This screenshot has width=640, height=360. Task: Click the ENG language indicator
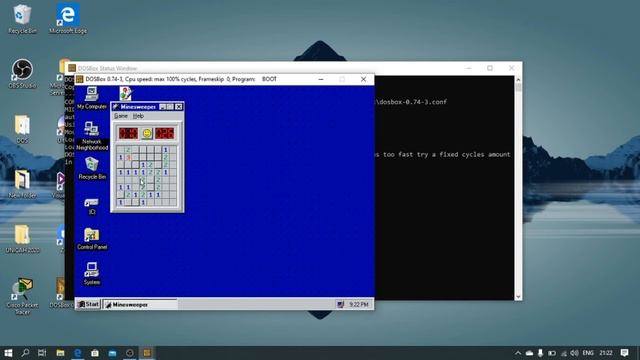(x=588, y=353)
